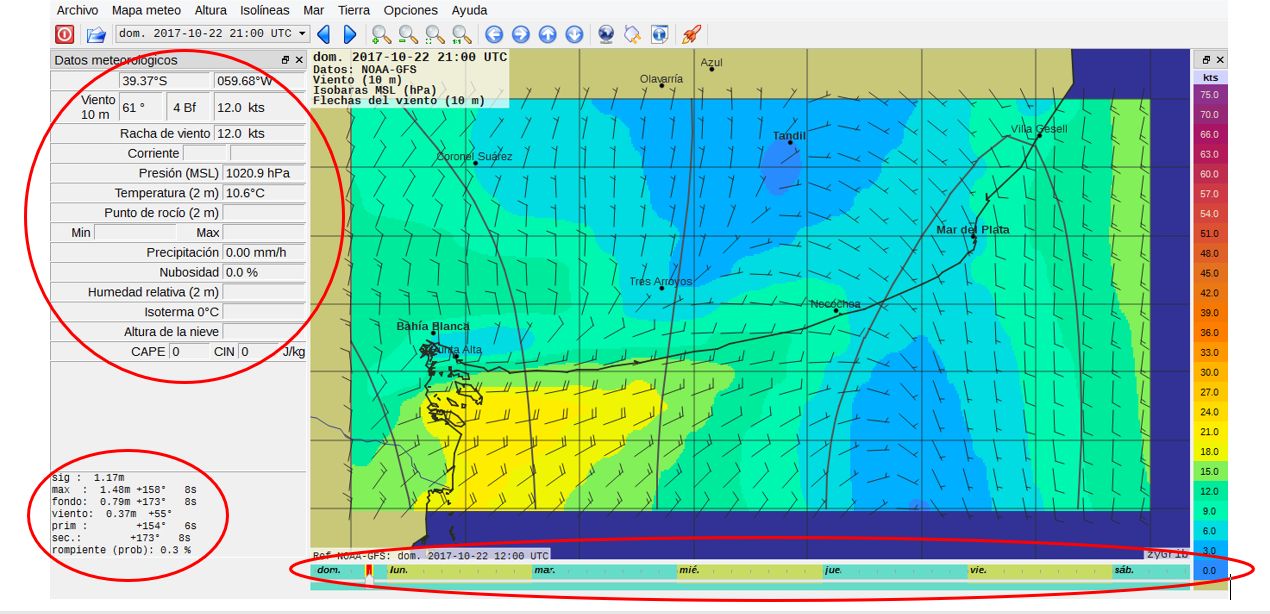The width and height of the screenshot is (1270, 614).
Task: Click Bahía Blanca city label on map
Action: (433, 326)
